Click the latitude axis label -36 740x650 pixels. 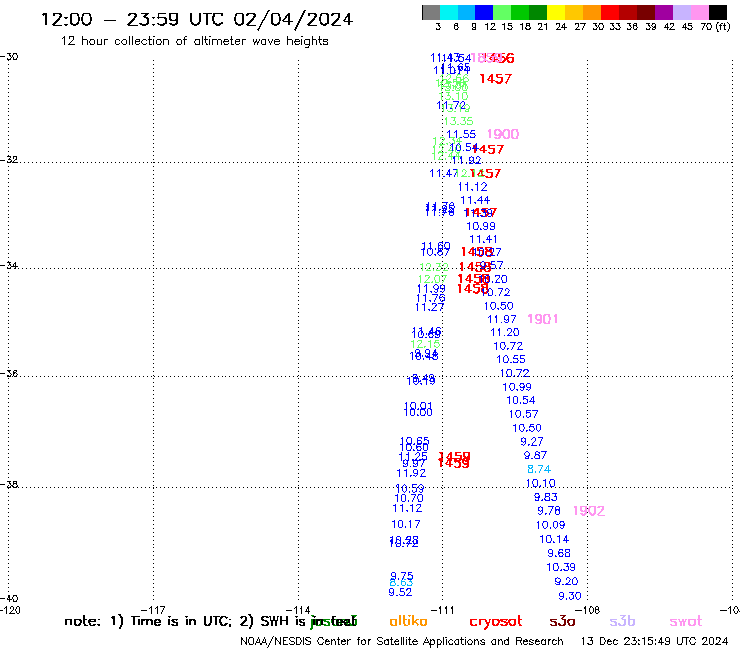[9, 374]
